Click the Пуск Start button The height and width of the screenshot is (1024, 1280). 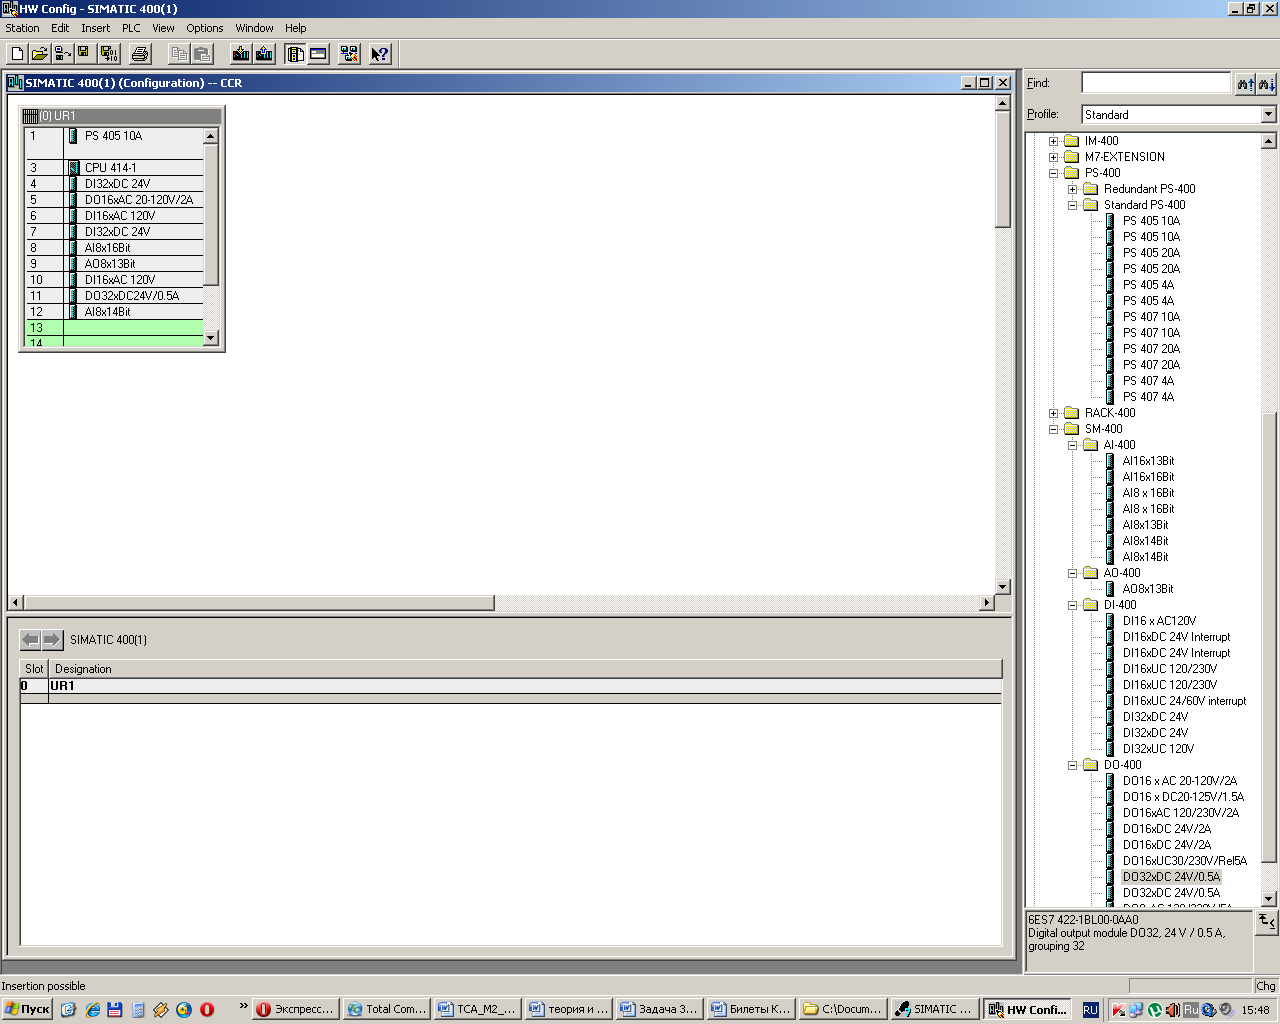[27, 1009]
